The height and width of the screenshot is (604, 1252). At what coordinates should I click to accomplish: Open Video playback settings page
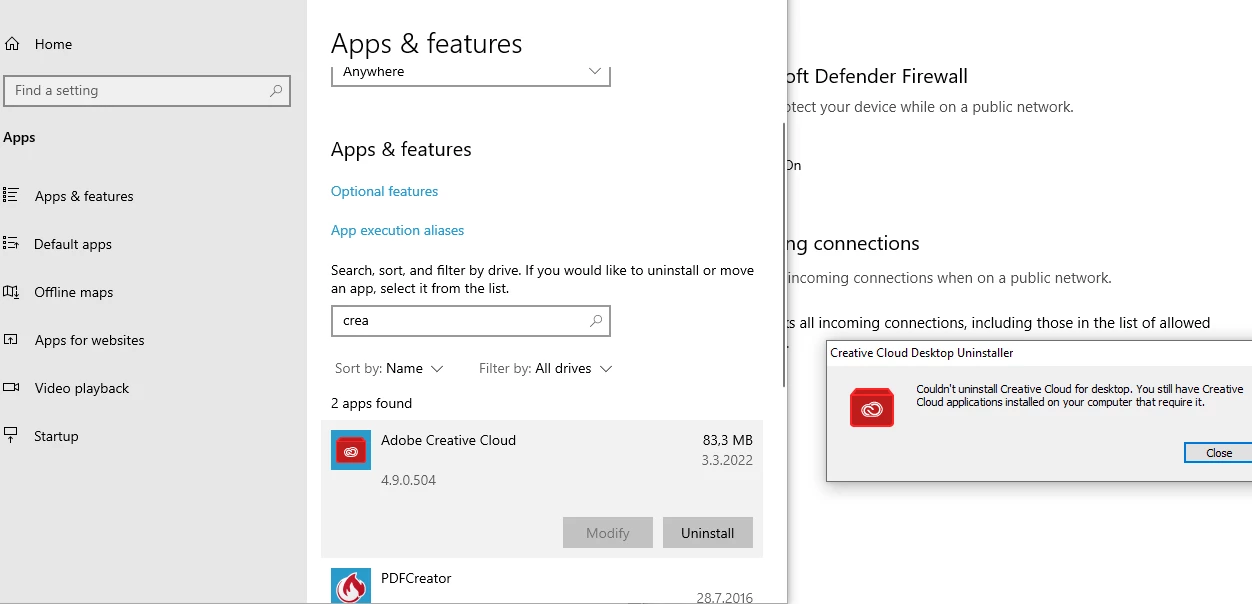[x=82, y=388]
